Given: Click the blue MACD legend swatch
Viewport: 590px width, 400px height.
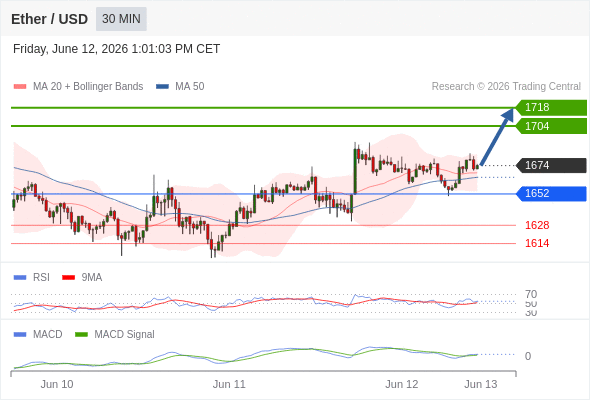Looking at the screenshot, I should click(20, 335).
